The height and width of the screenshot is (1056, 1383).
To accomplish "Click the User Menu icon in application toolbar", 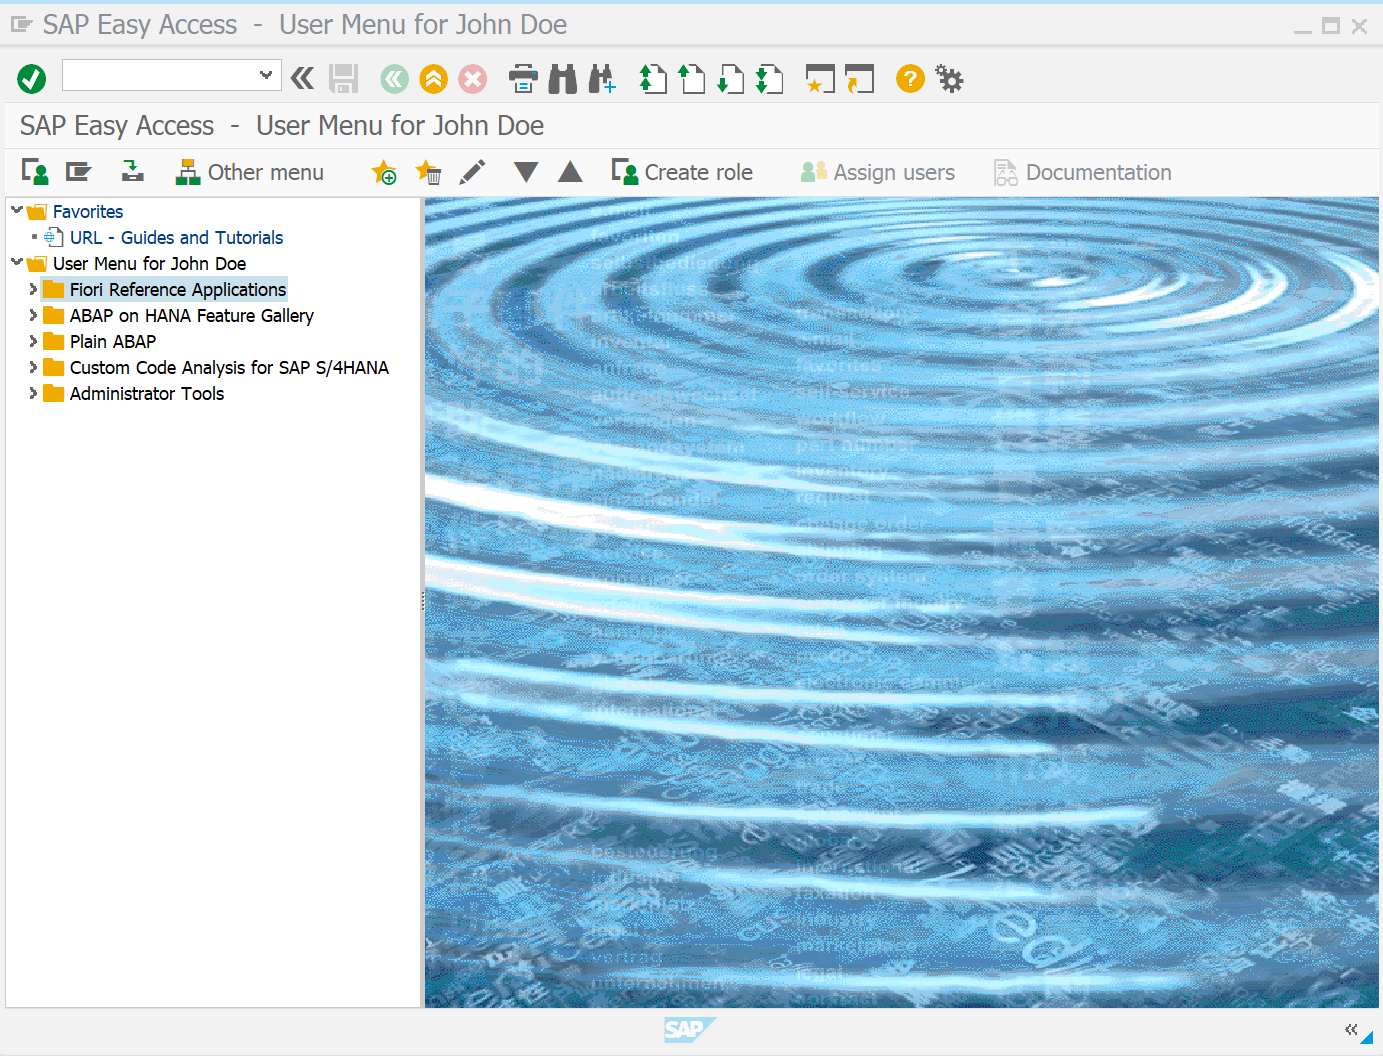I will pyautogui.click(x=35, y=172).
